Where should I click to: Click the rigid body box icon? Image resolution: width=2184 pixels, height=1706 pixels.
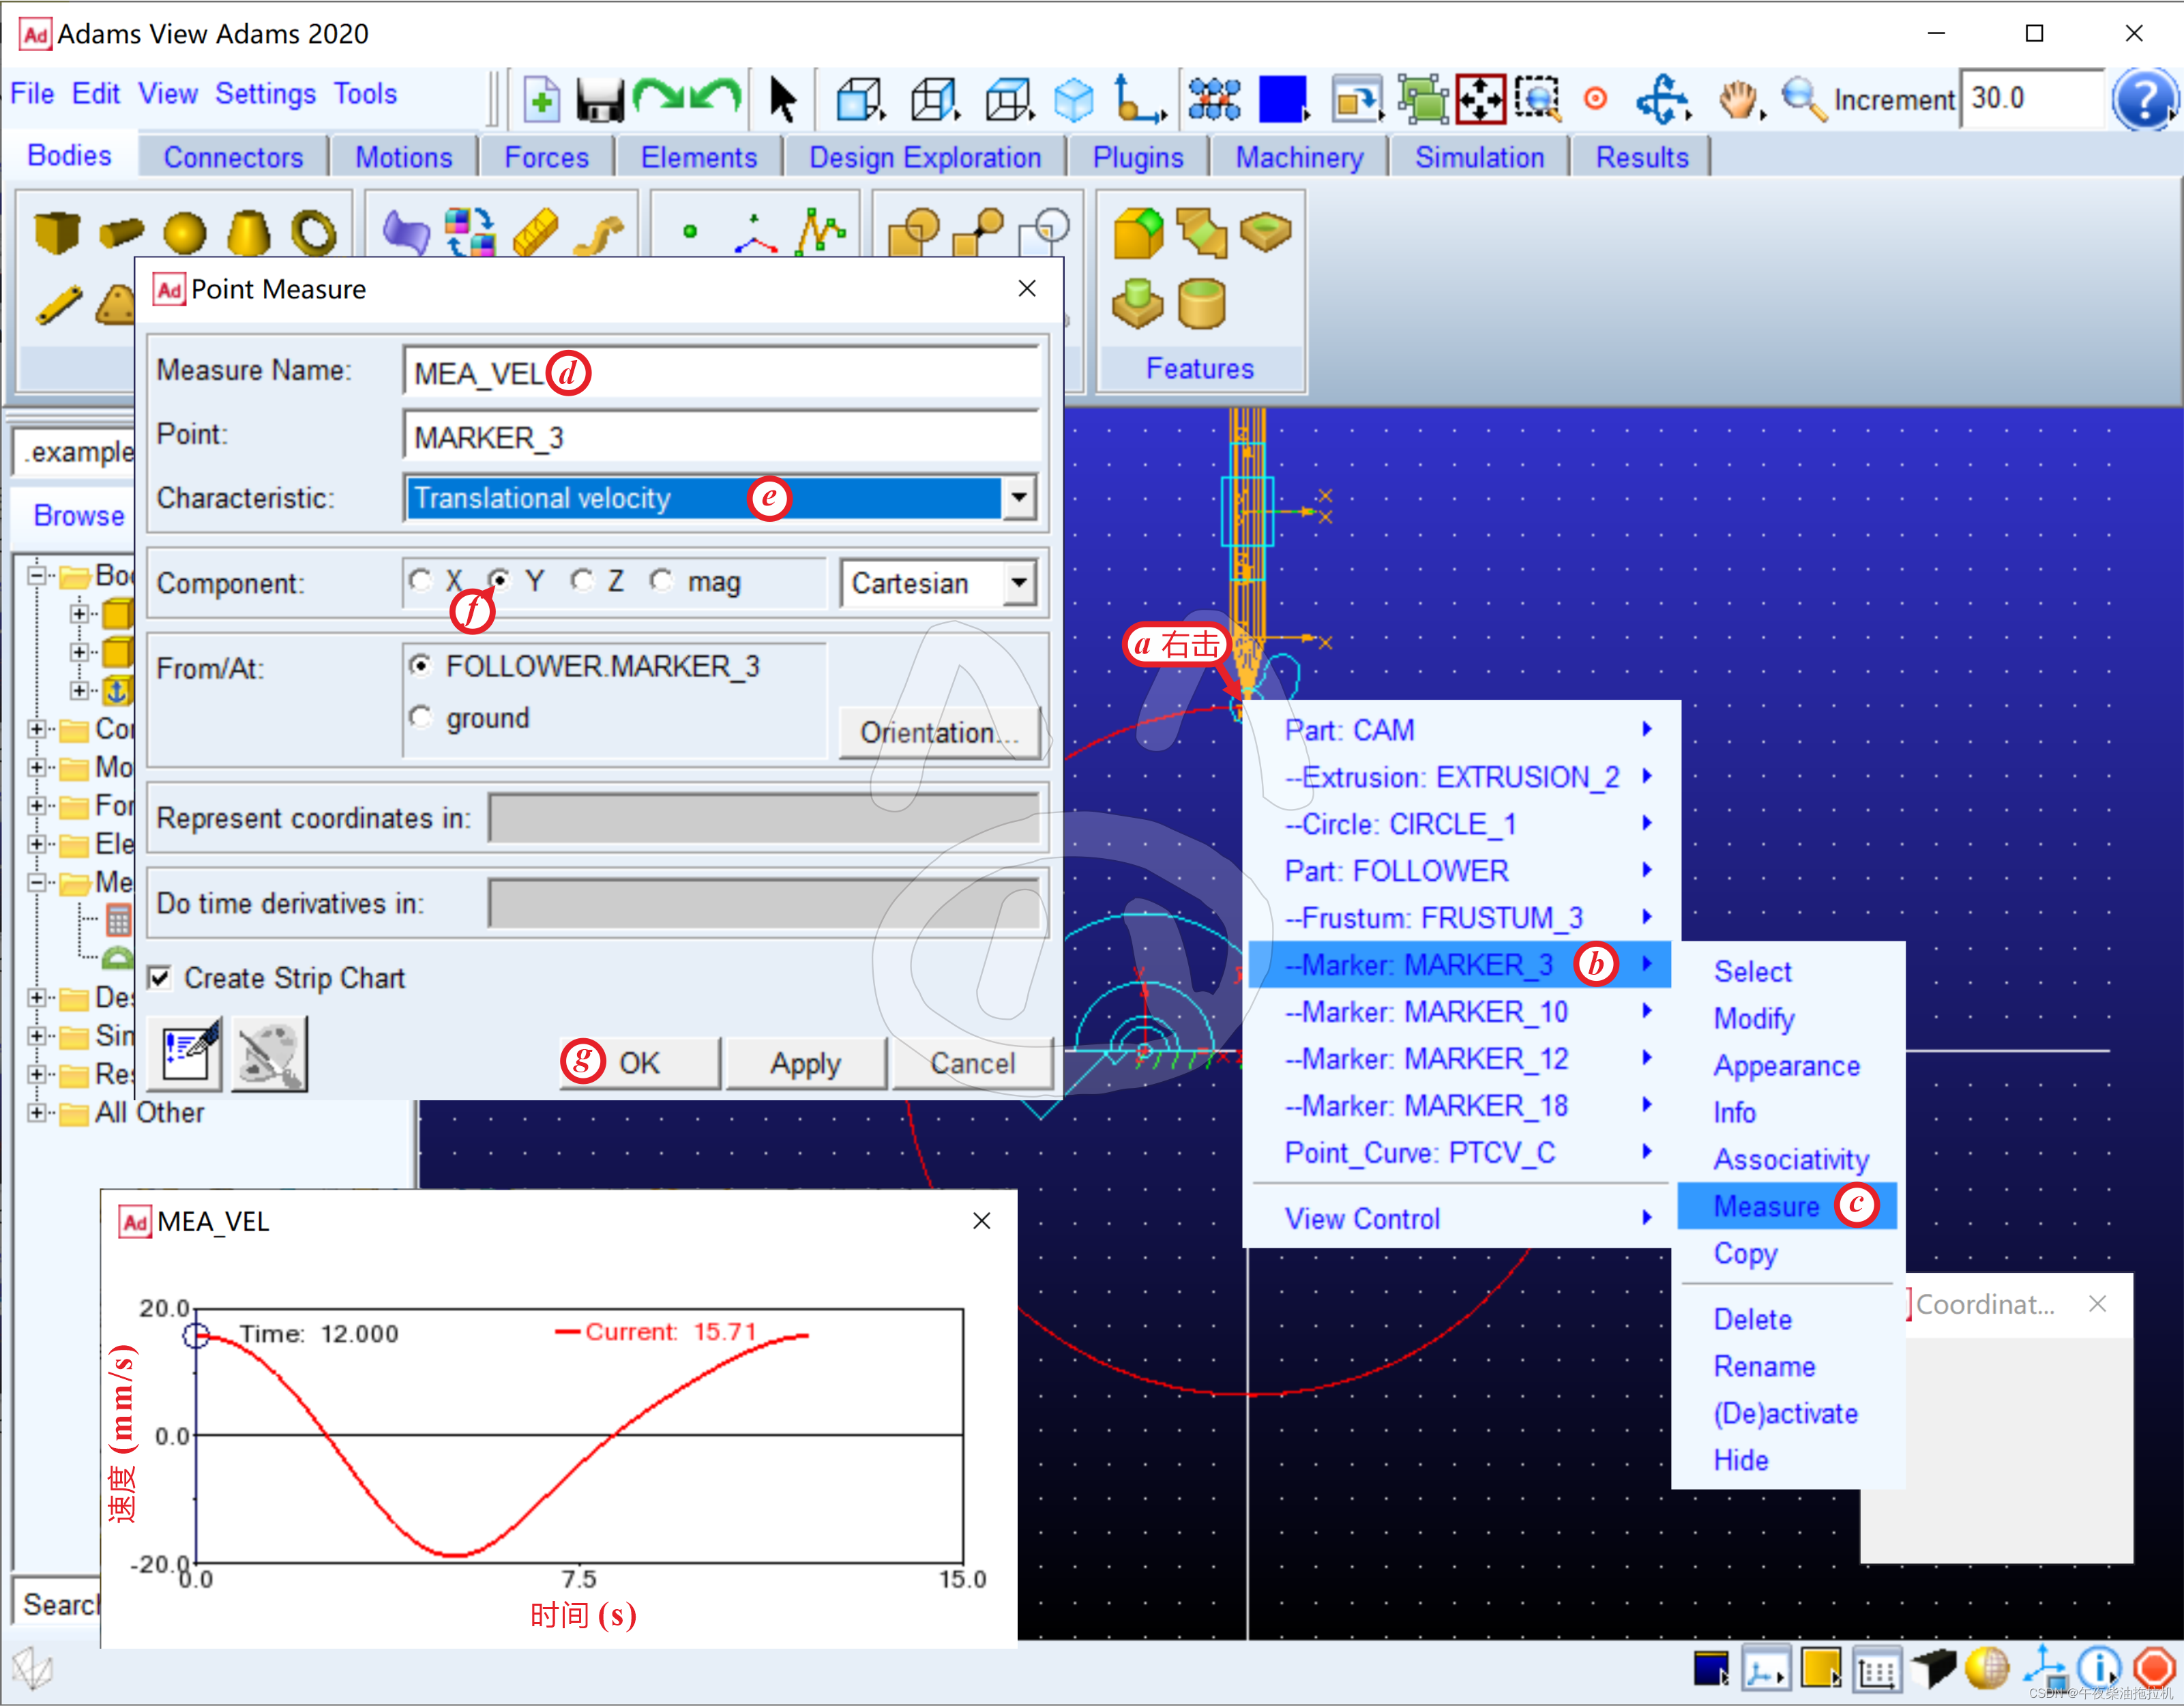point(56,232)
